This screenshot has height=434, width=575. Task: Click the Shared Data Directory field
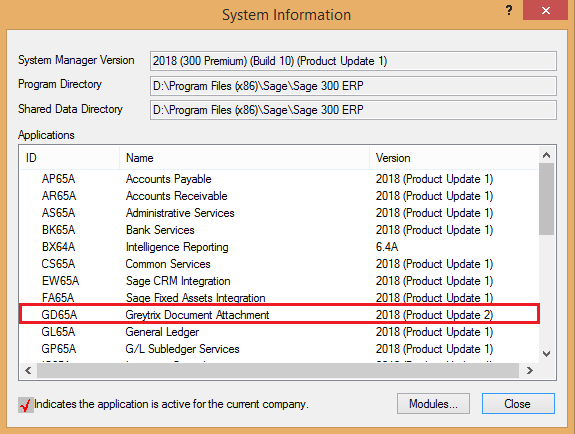click(353, 110)
